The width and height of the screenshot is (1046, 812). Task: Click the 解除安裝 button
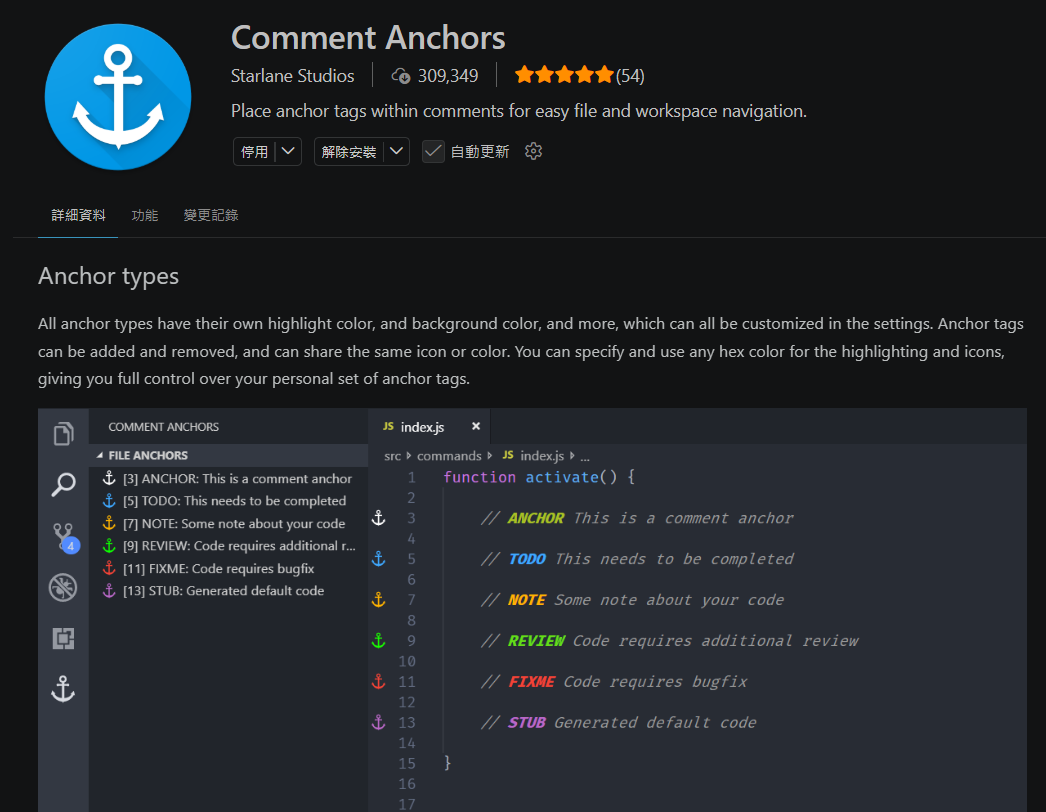pos(349,151)
